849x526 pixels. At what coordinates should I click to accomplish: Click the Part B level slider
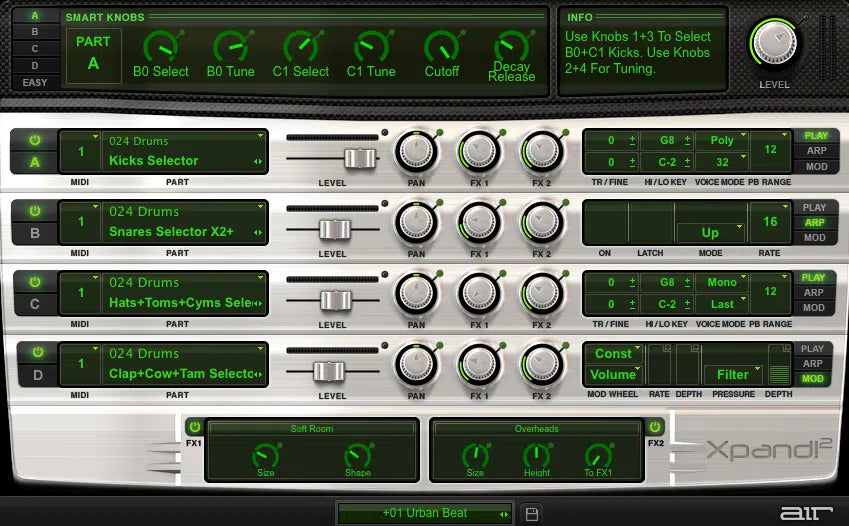(x=333, y=230)
